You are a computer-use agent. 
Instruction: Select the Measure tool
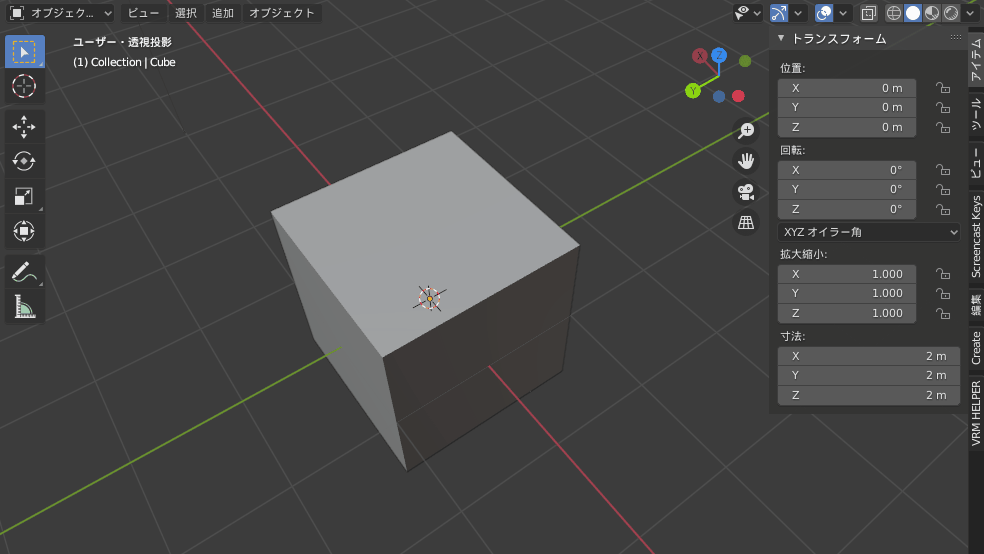pos(24,306)
